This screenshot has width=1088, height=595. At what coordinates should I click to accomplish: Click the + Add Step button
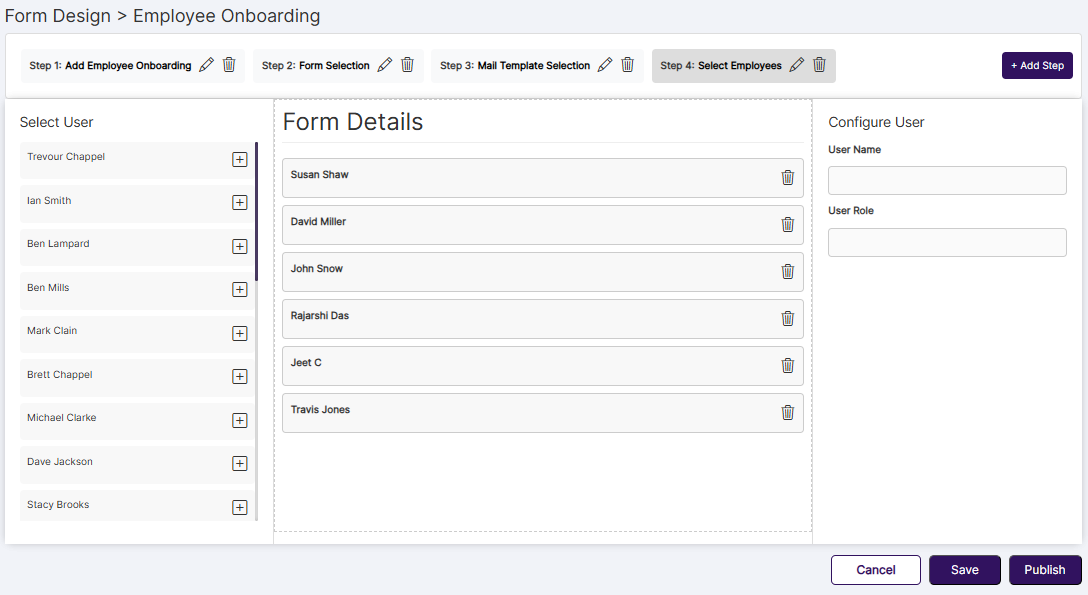click(1037, 65)
